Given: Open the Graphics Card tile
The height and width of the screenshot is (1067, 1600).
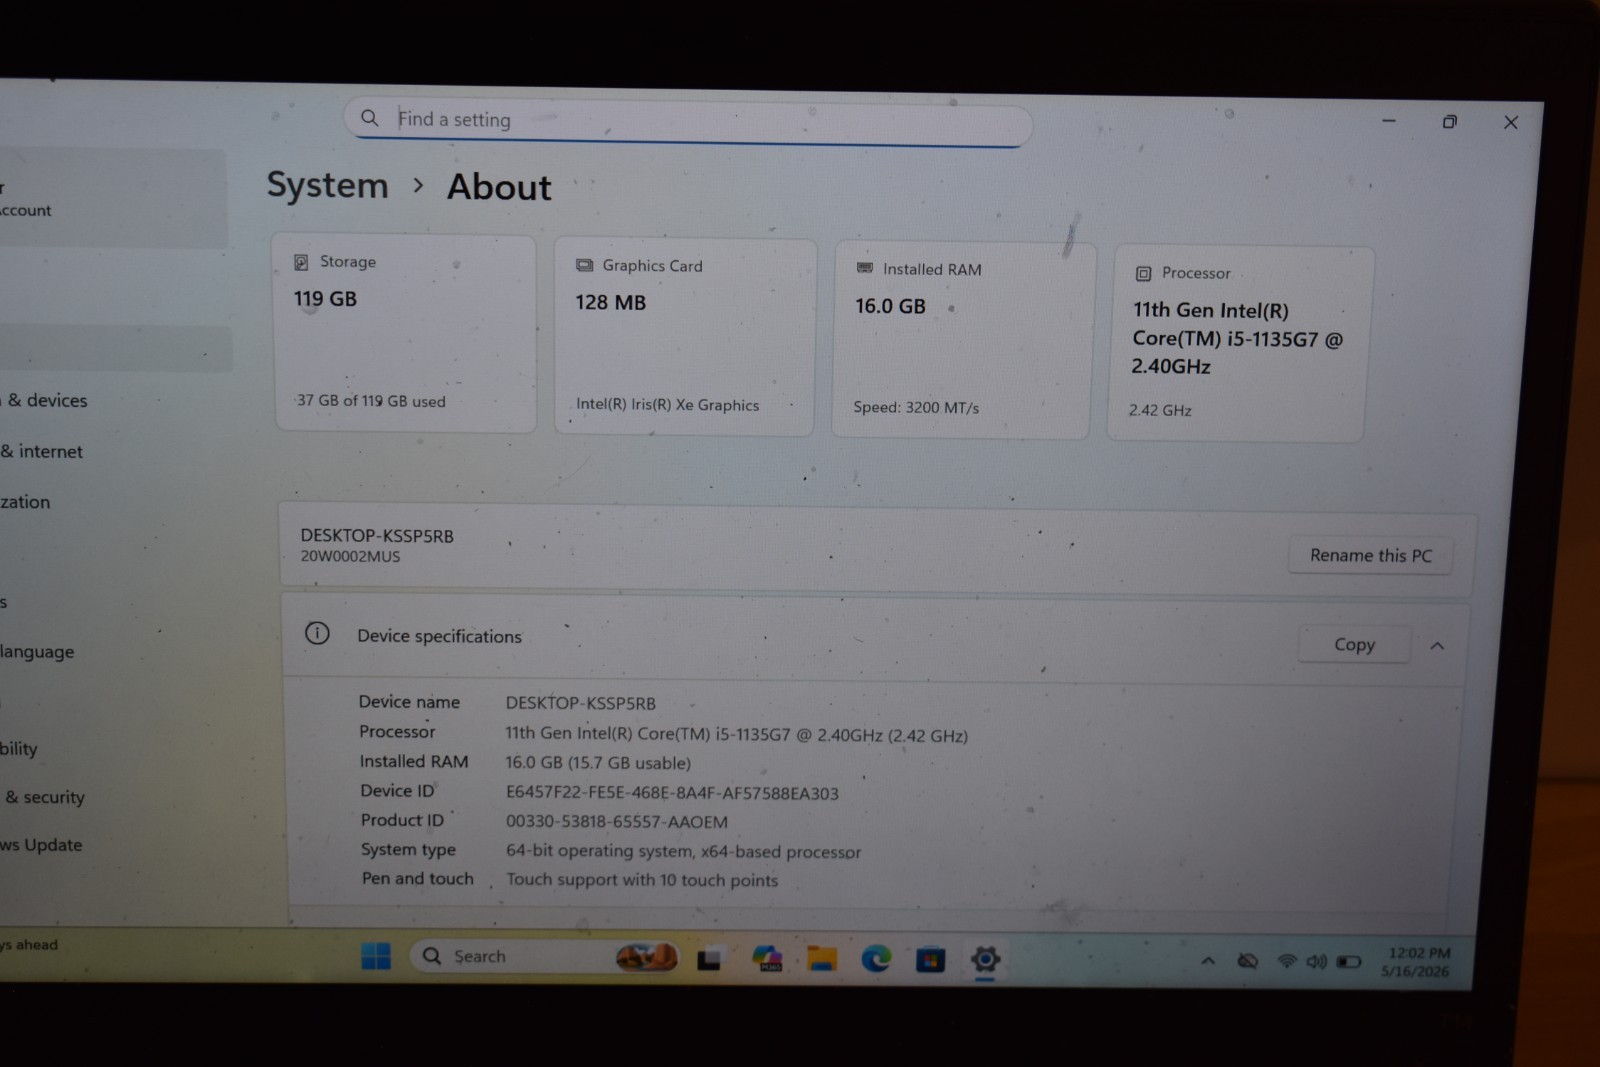Looking at the screenshot, I should pyautogui.click(x=685, y=337).
